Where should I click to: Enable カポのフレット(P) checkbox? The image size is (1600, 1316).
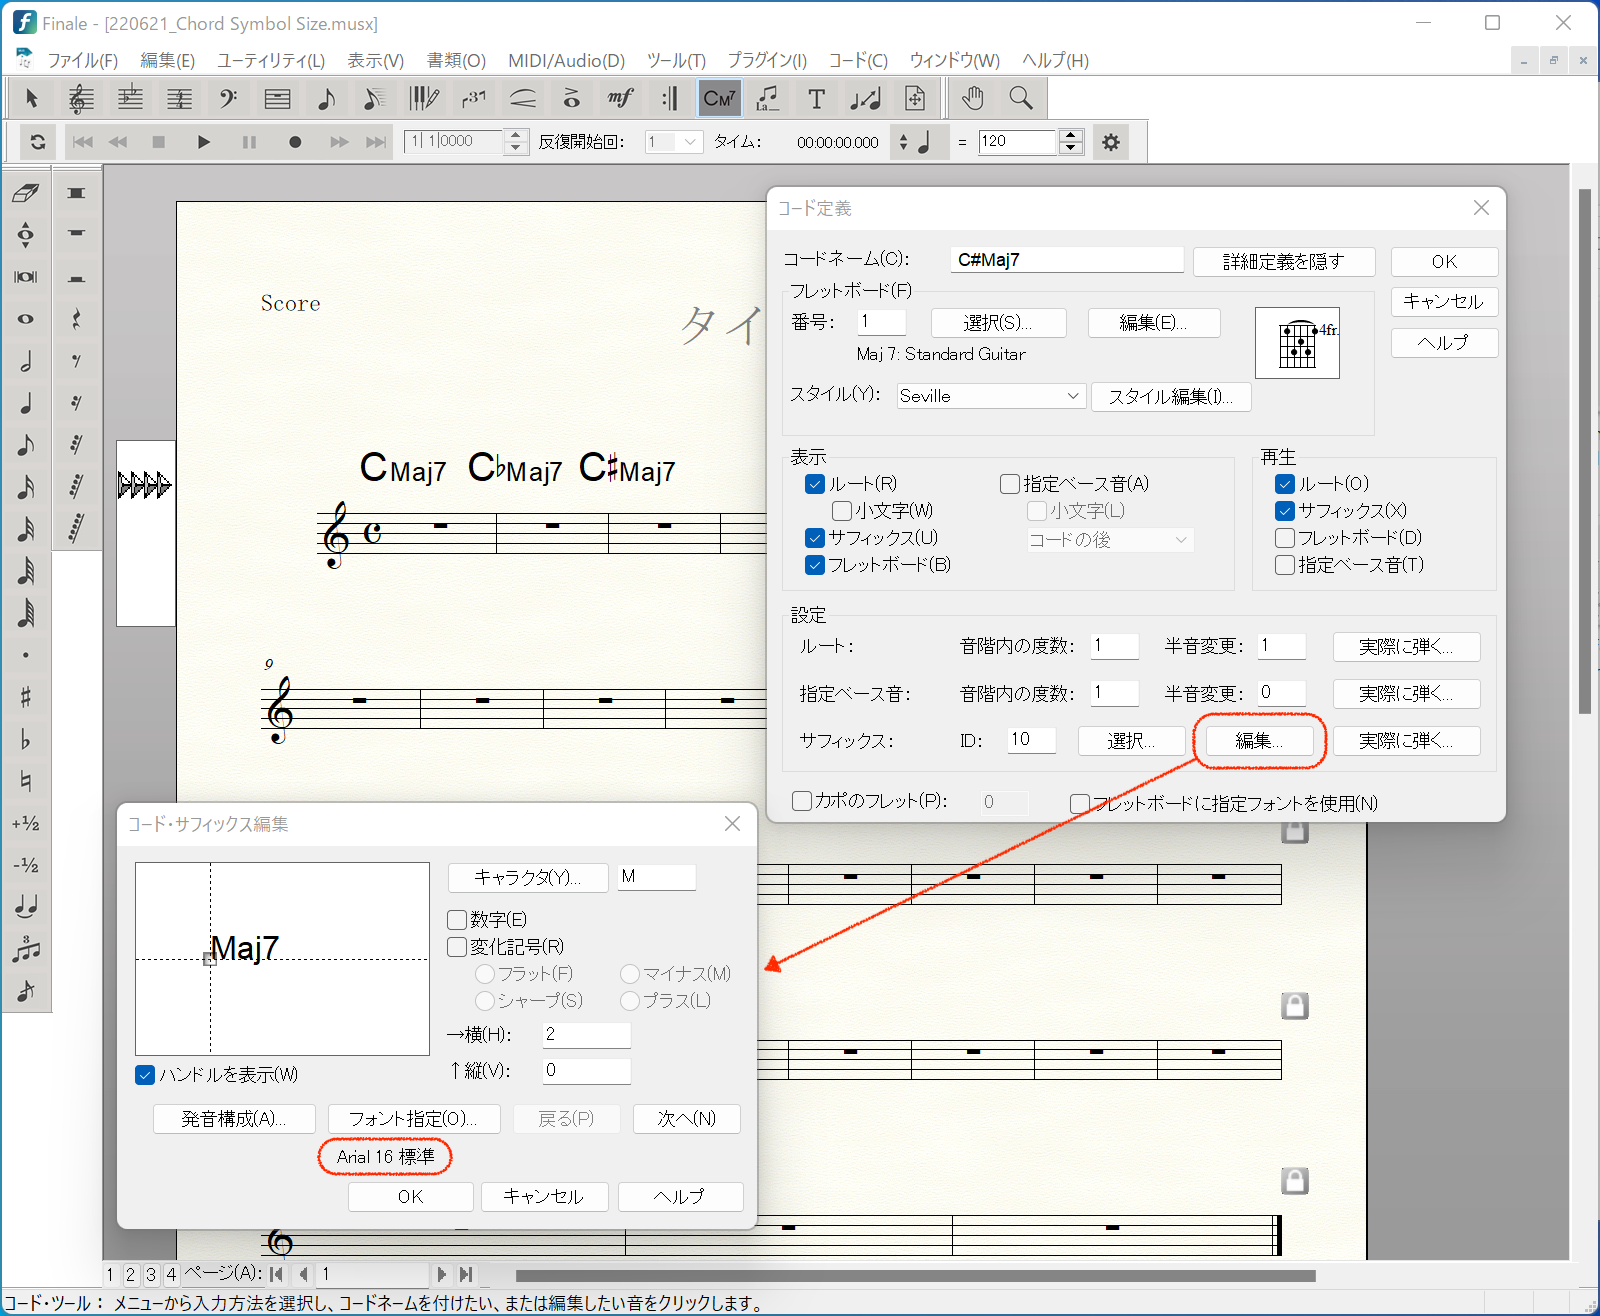coord(801,801)
